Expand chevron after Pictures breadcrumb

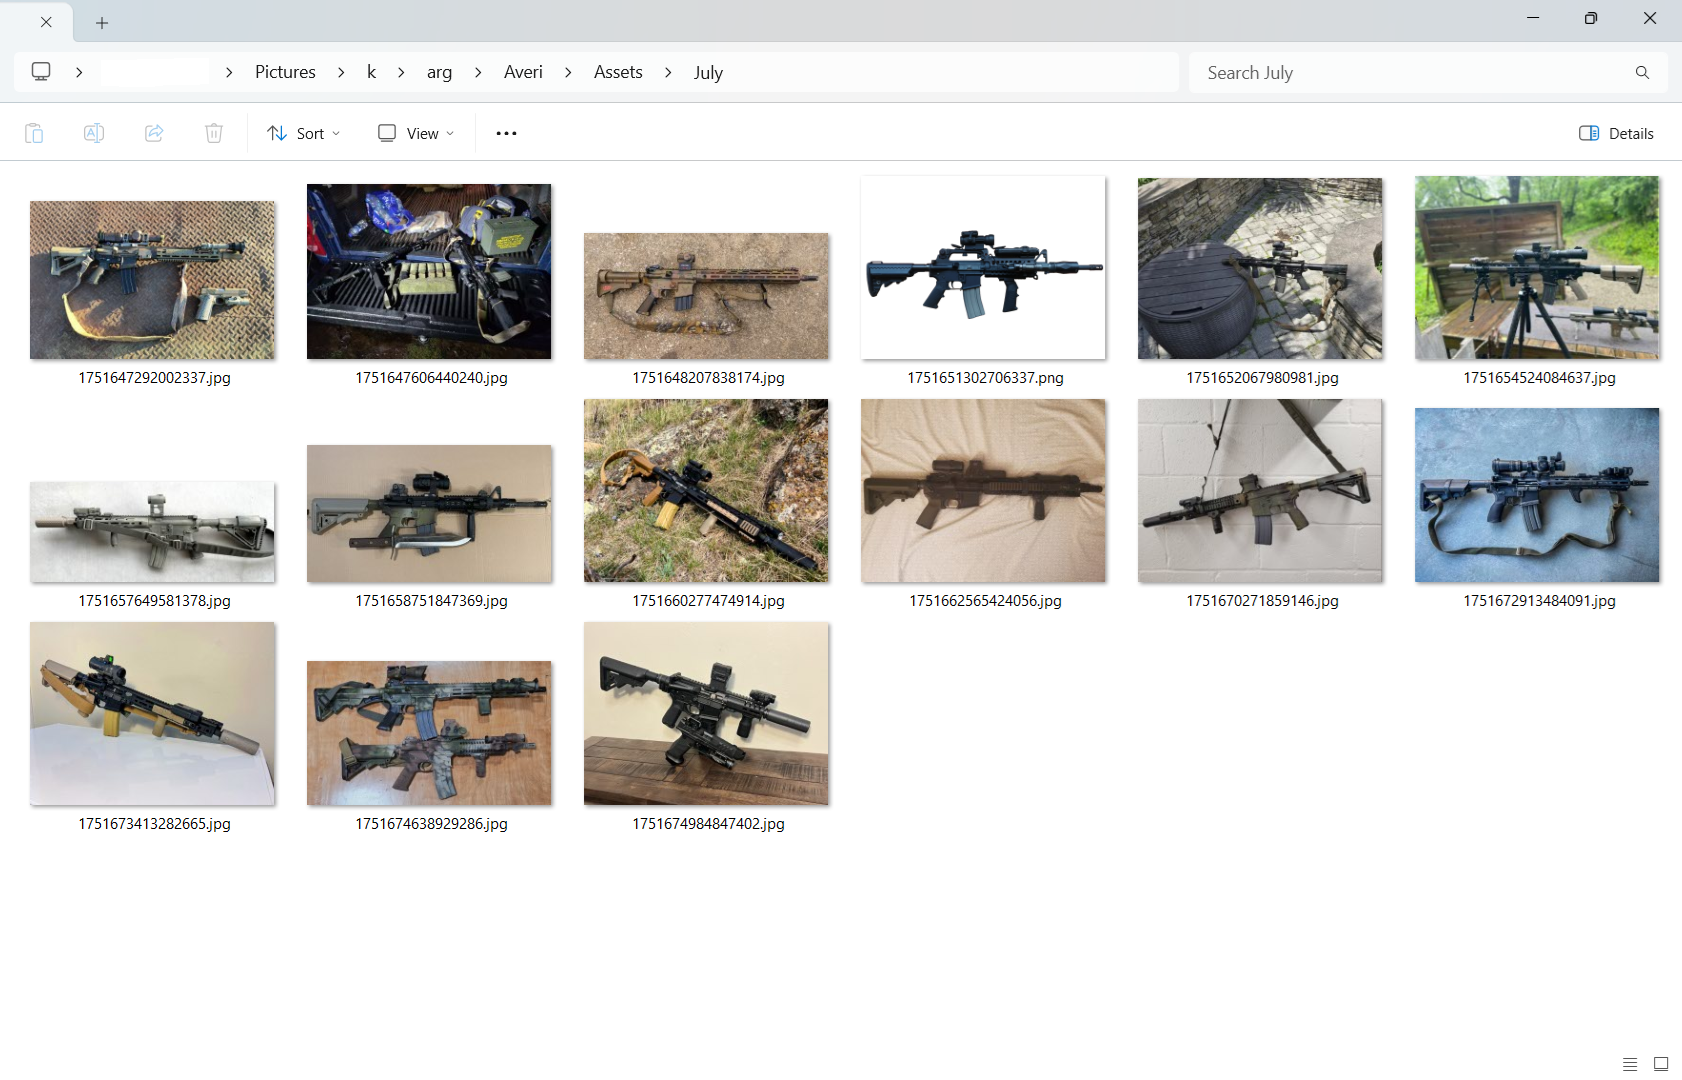click(x=341, y=72)
